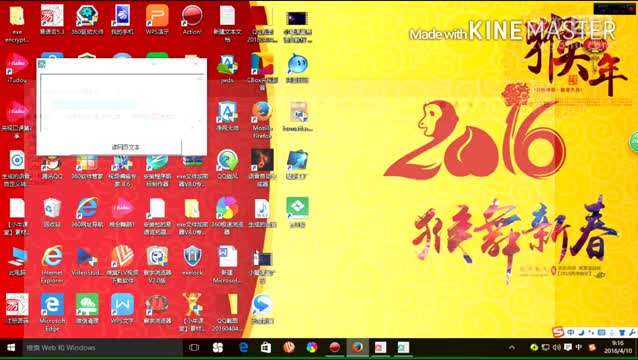
Task: Open the Store from the taskbar
Action: coord(266,348)
